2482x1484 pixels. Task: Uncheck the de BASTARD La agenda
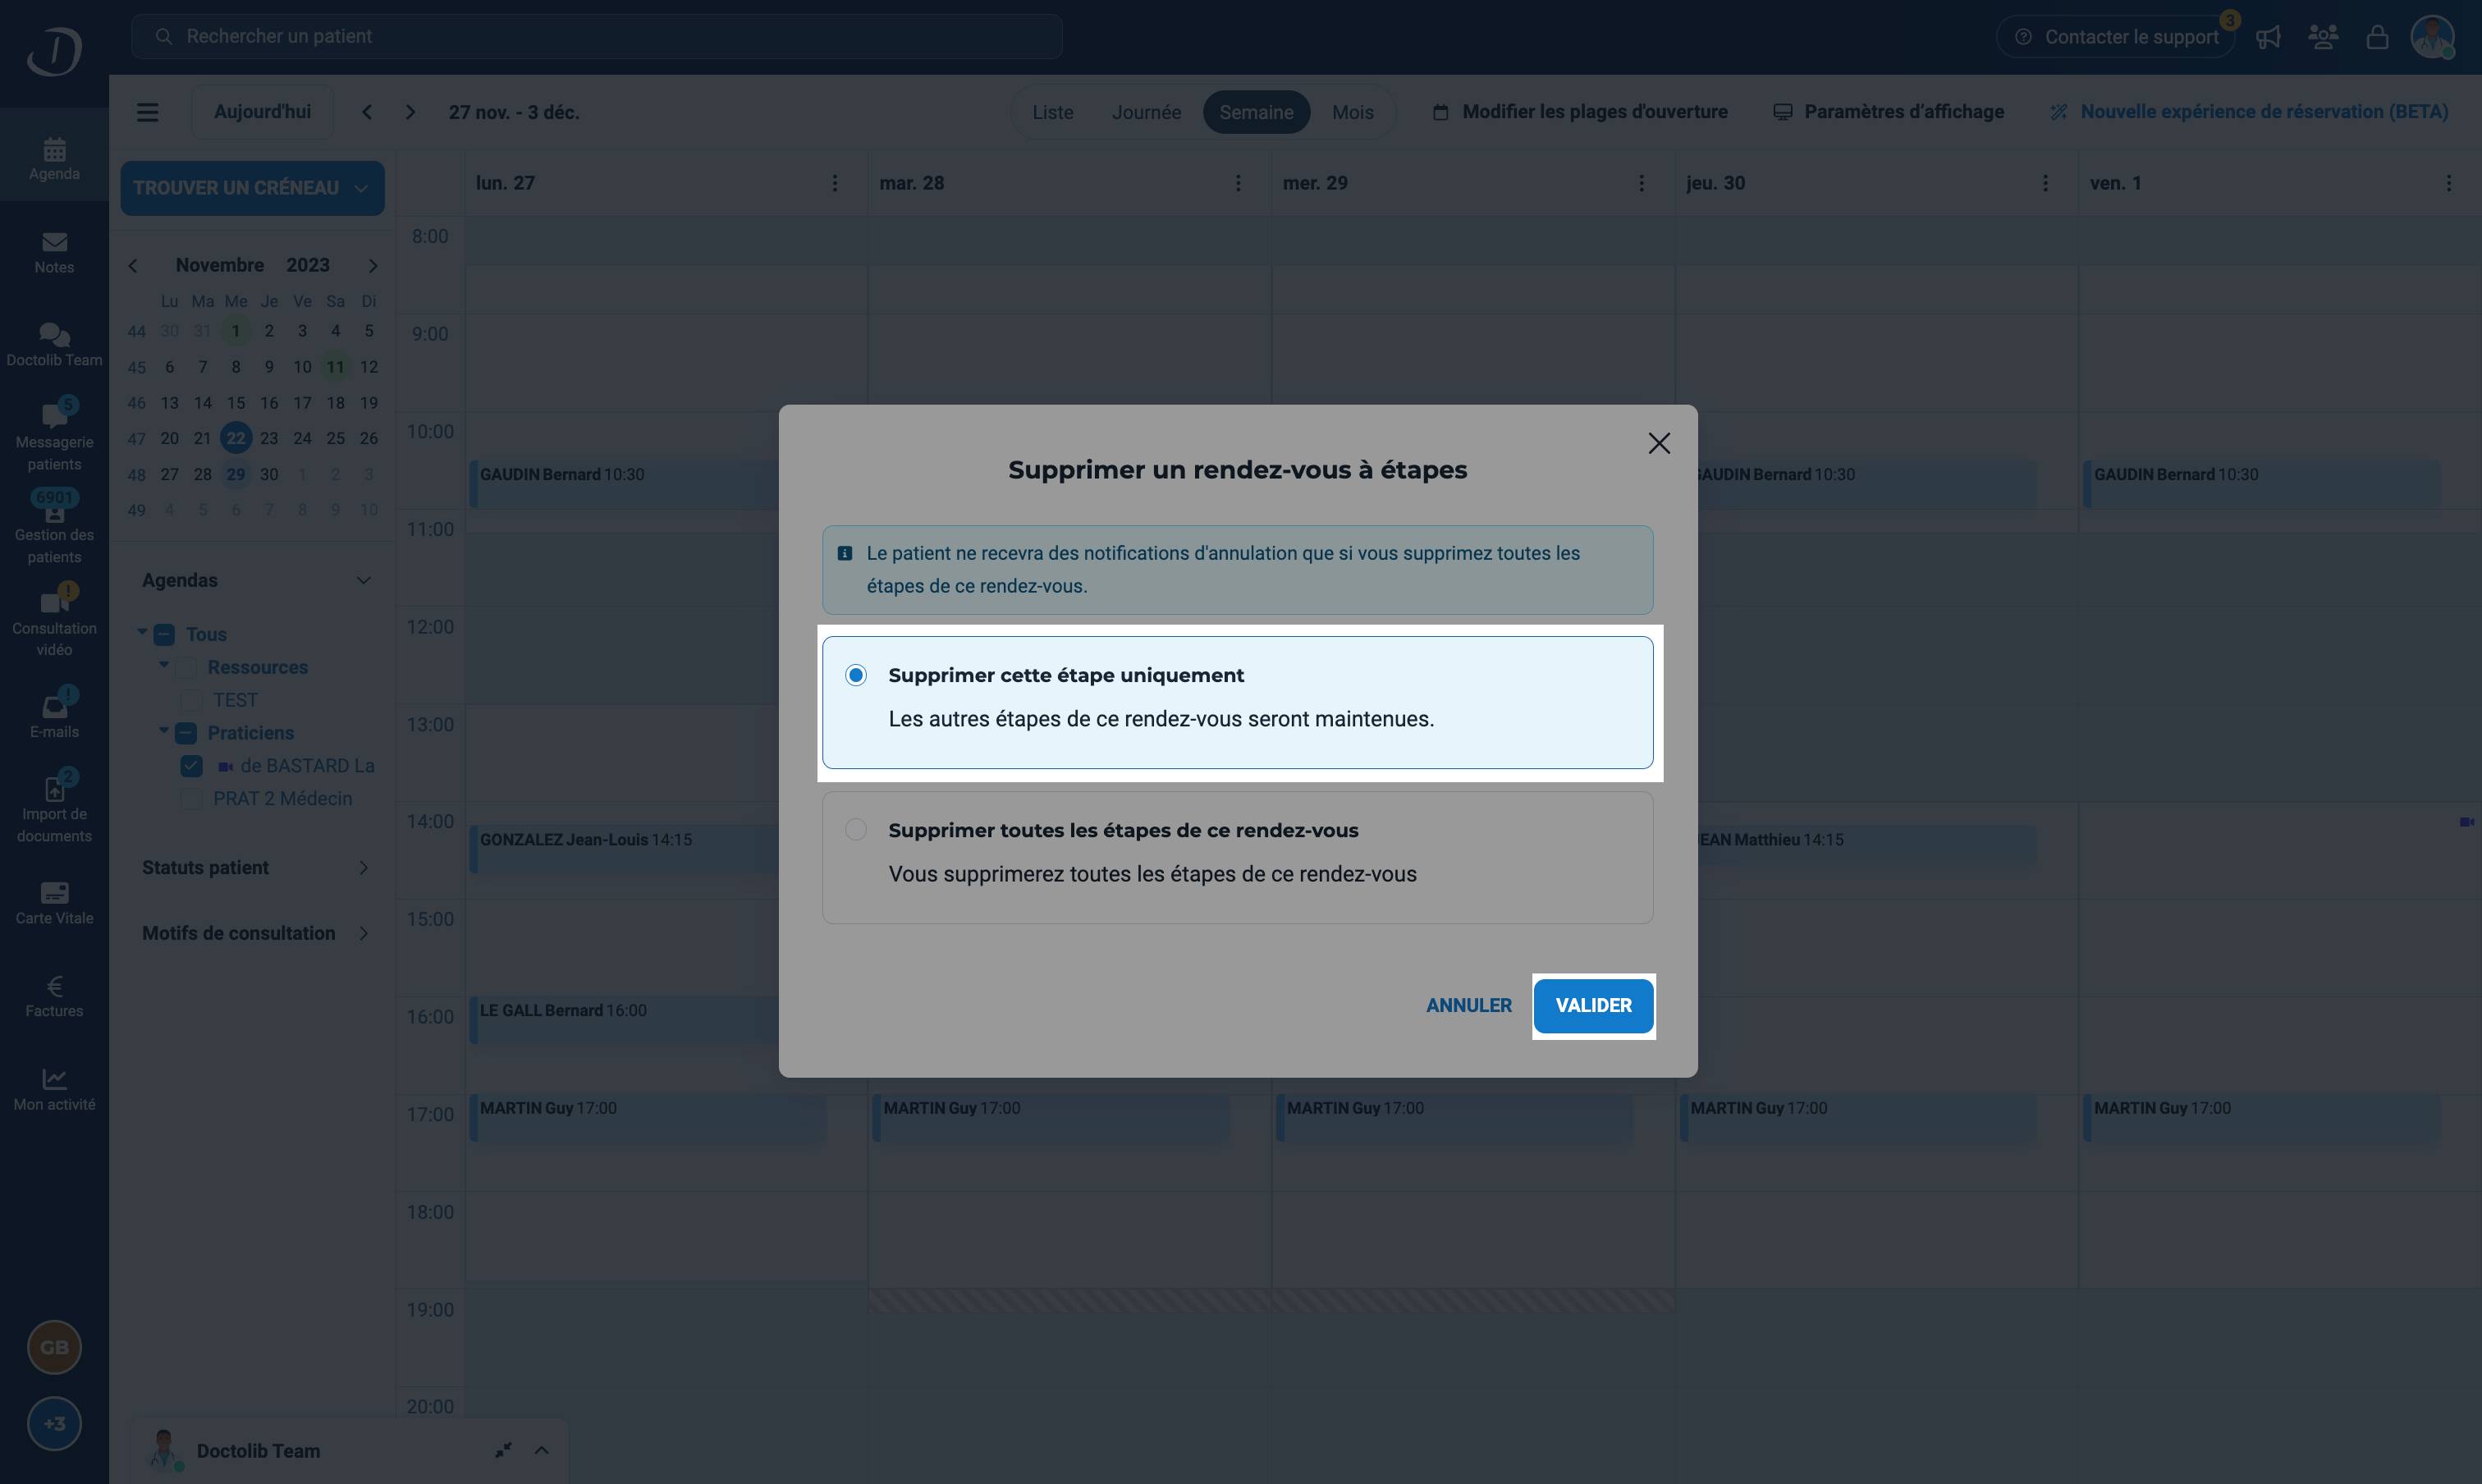(191, 766)
